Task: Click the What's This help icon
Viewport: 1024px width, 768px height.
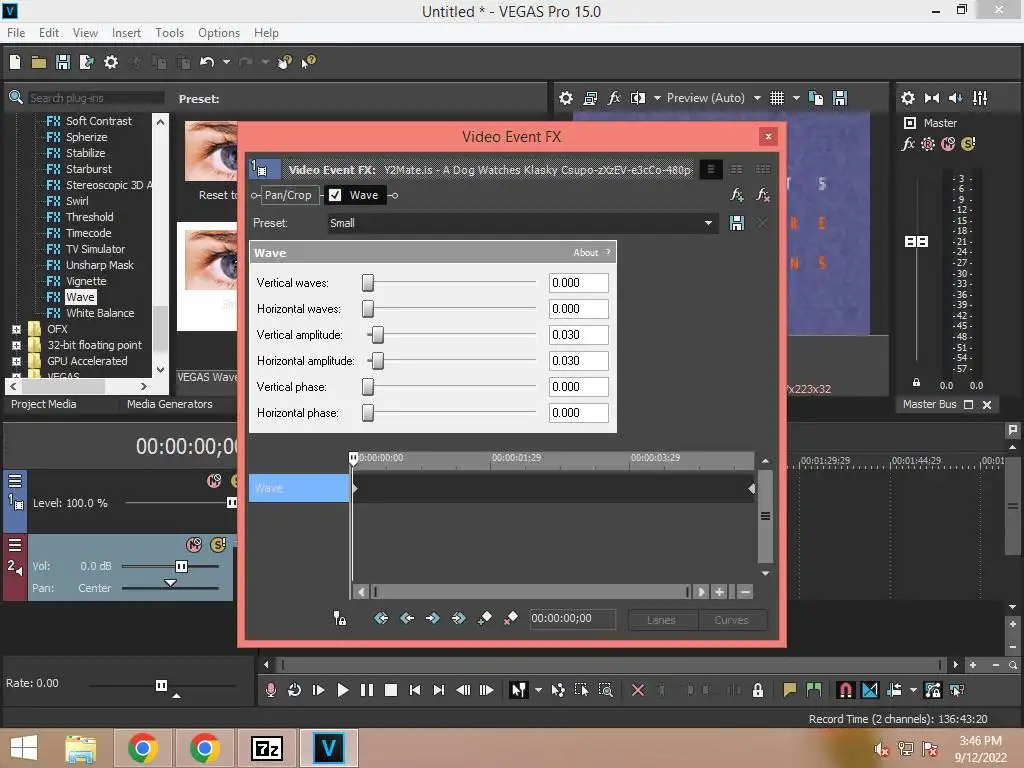Action: pyautogui.click(x=308, y=62)
